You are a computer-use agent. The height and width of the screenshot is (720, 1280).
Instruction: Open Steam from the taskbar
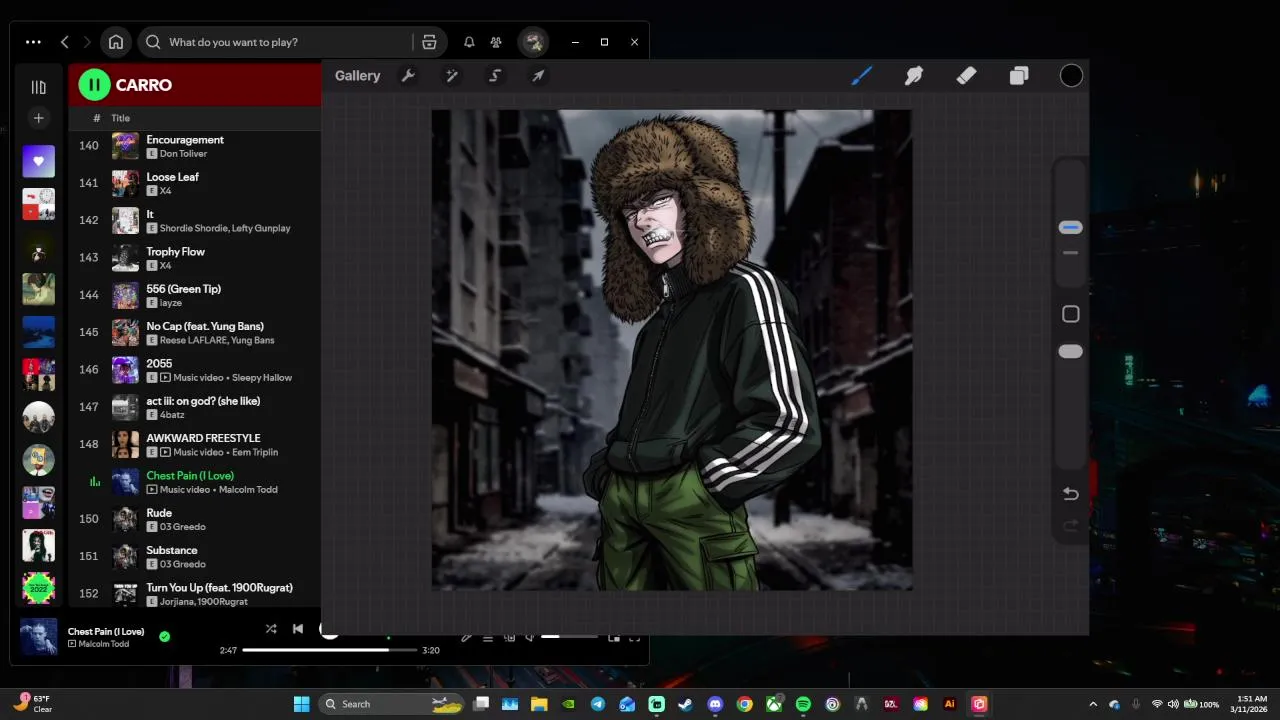[685, 704]
